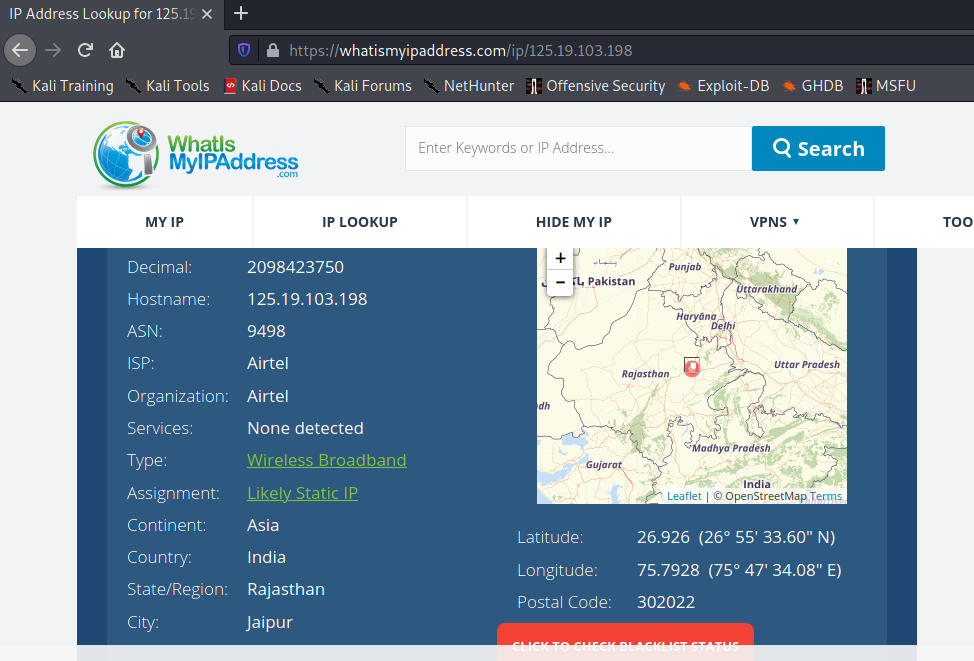The image size is (974, 661).
Task: Open the Kali Docs bookmark
Action: pos(263,86)
